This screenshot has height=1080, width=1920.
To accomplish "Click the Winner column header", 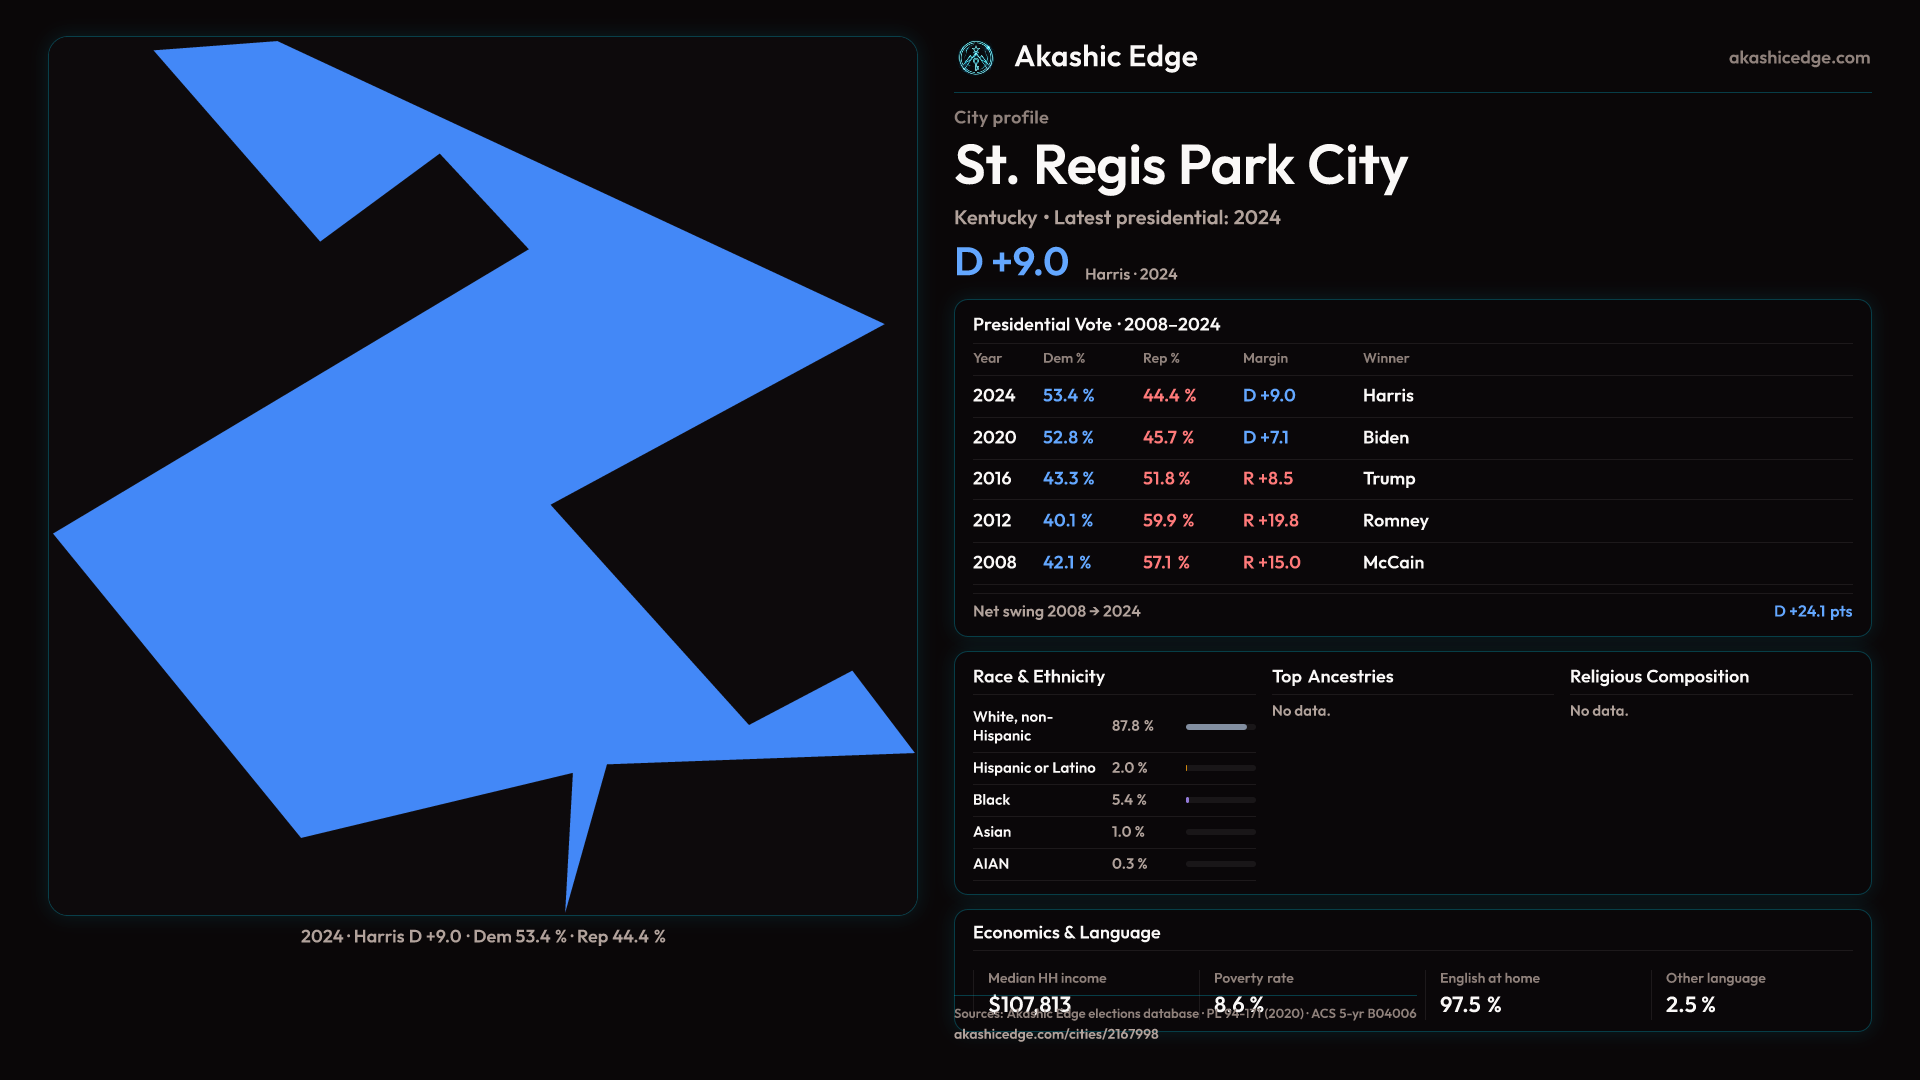I will (1385, 358).
